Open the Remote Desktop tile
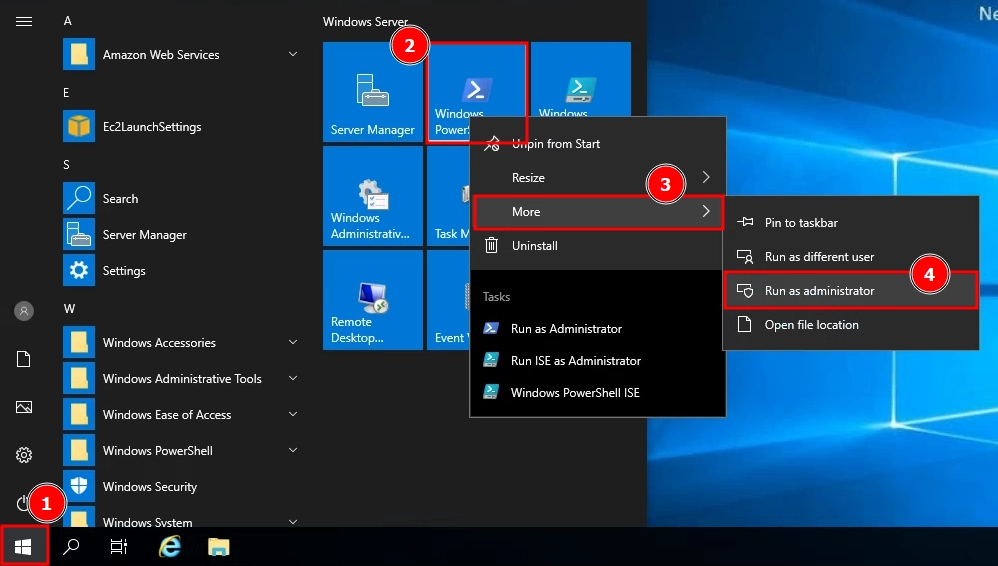 372,300
